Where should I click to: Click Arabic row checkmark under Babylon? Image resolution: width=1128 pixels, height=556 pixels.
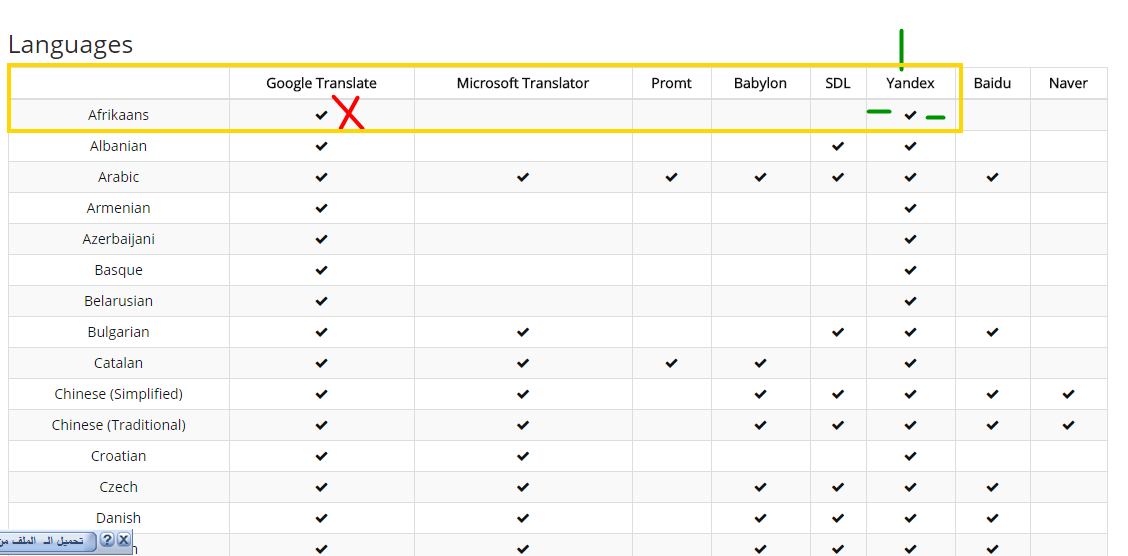point(760,177)
